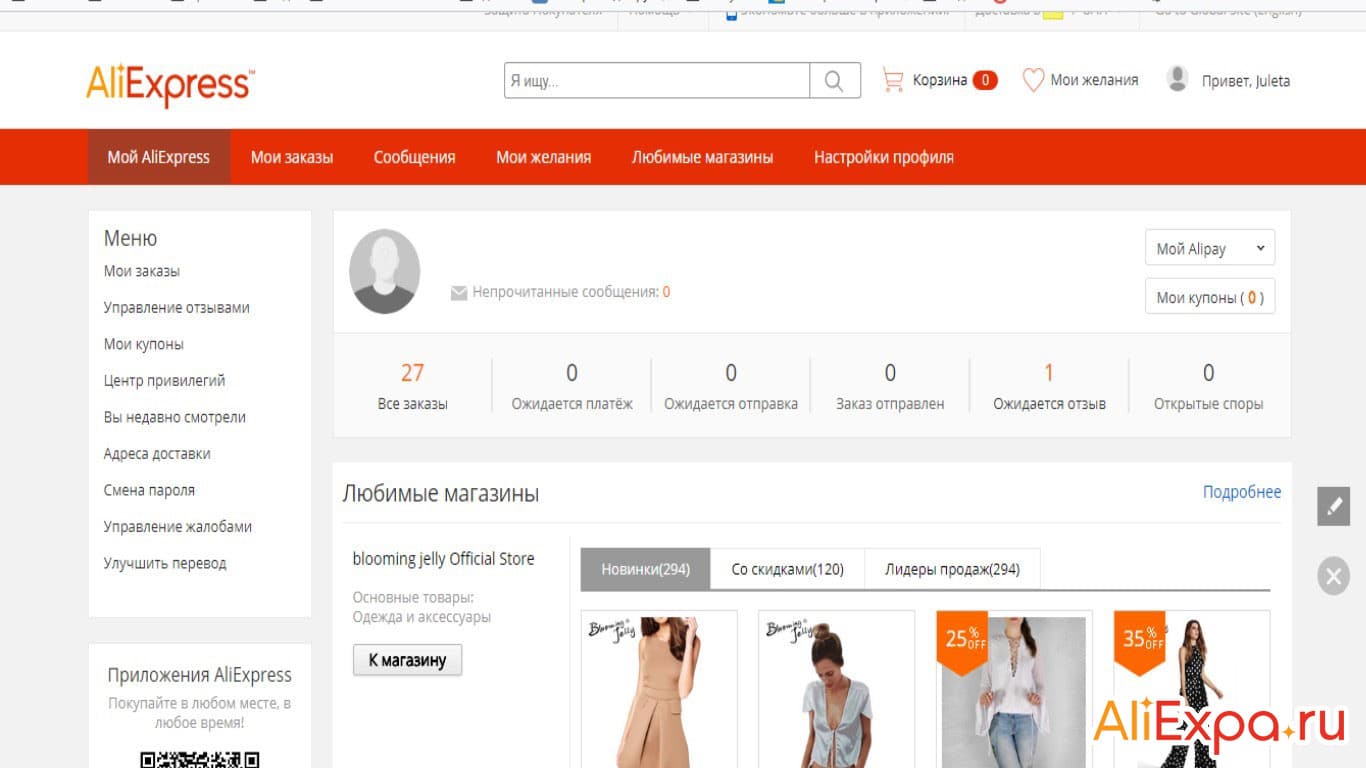1366x768 pixels.
Task: Click the large profile picture placeholder
Action: coord(384,271)
